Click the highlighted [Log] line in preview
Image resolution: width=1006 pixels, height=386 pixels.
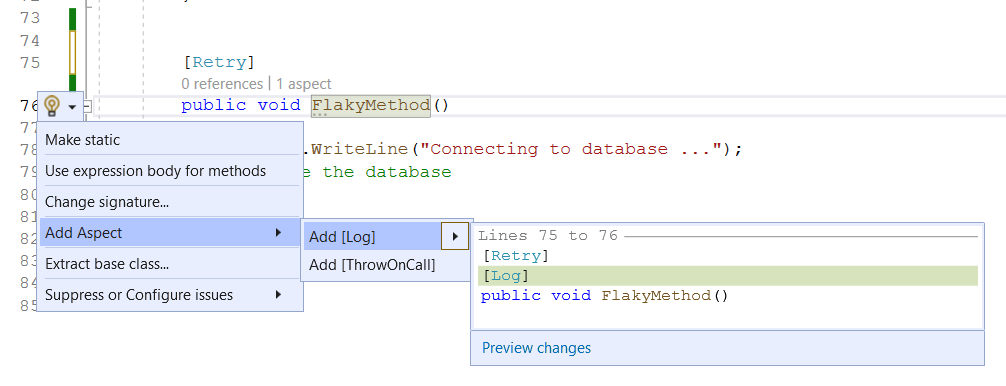click(728, 276)
